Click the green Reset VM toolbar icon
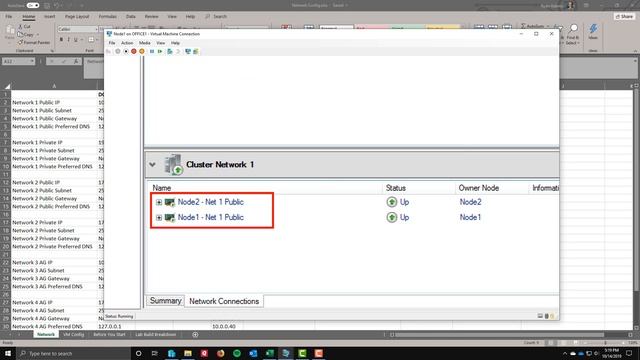Screen dimensions: 640x360 pyautogui.click(x=160, y=51)
